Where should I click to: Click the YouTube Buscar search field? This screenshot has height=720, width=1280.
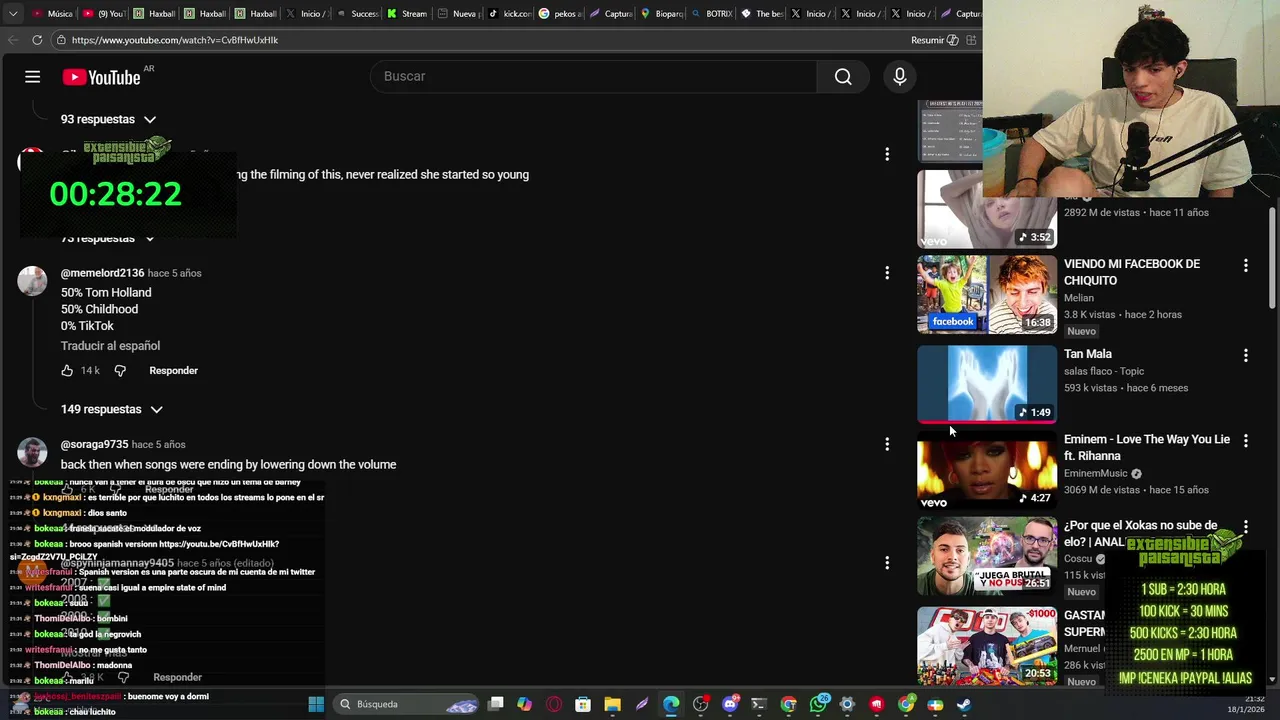coord(594,76)
